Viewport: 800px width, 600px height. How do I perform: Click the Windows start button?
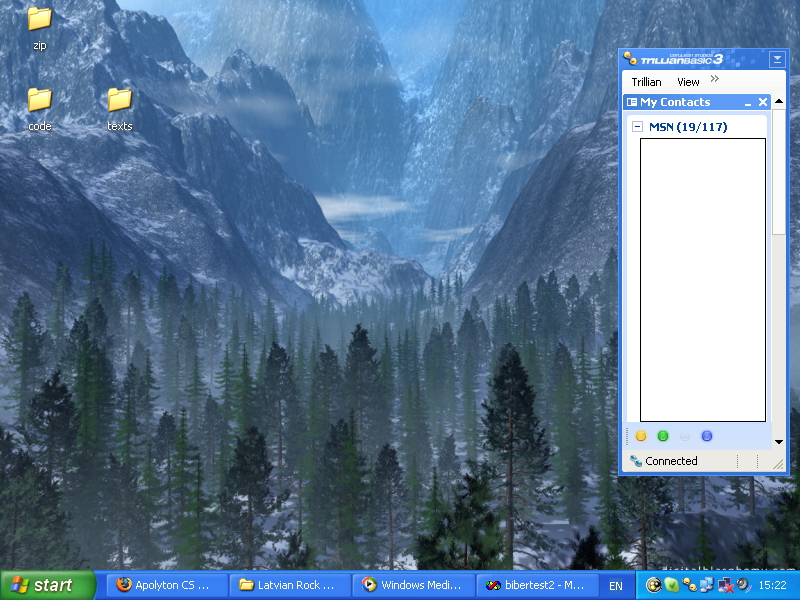47,585
